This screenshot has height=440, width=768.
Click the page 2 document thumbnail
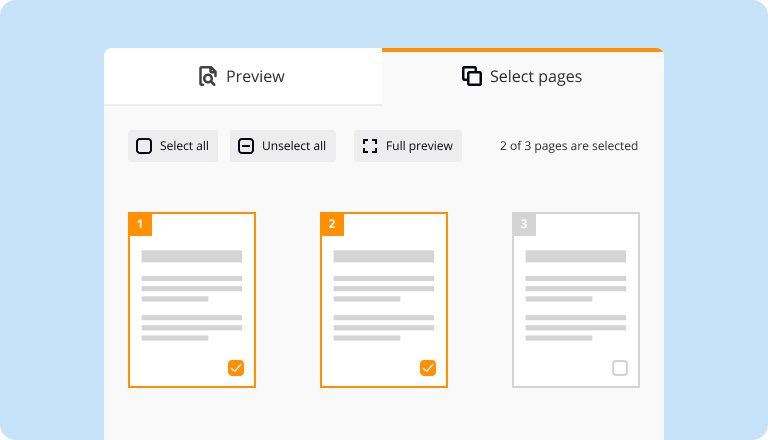coord(383,300)
